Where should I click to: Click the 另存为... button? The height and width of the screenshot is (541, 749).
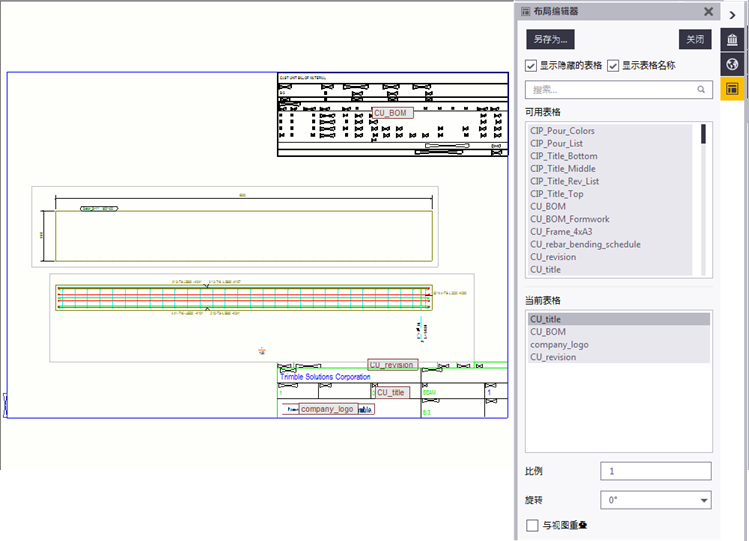[551, 40]
